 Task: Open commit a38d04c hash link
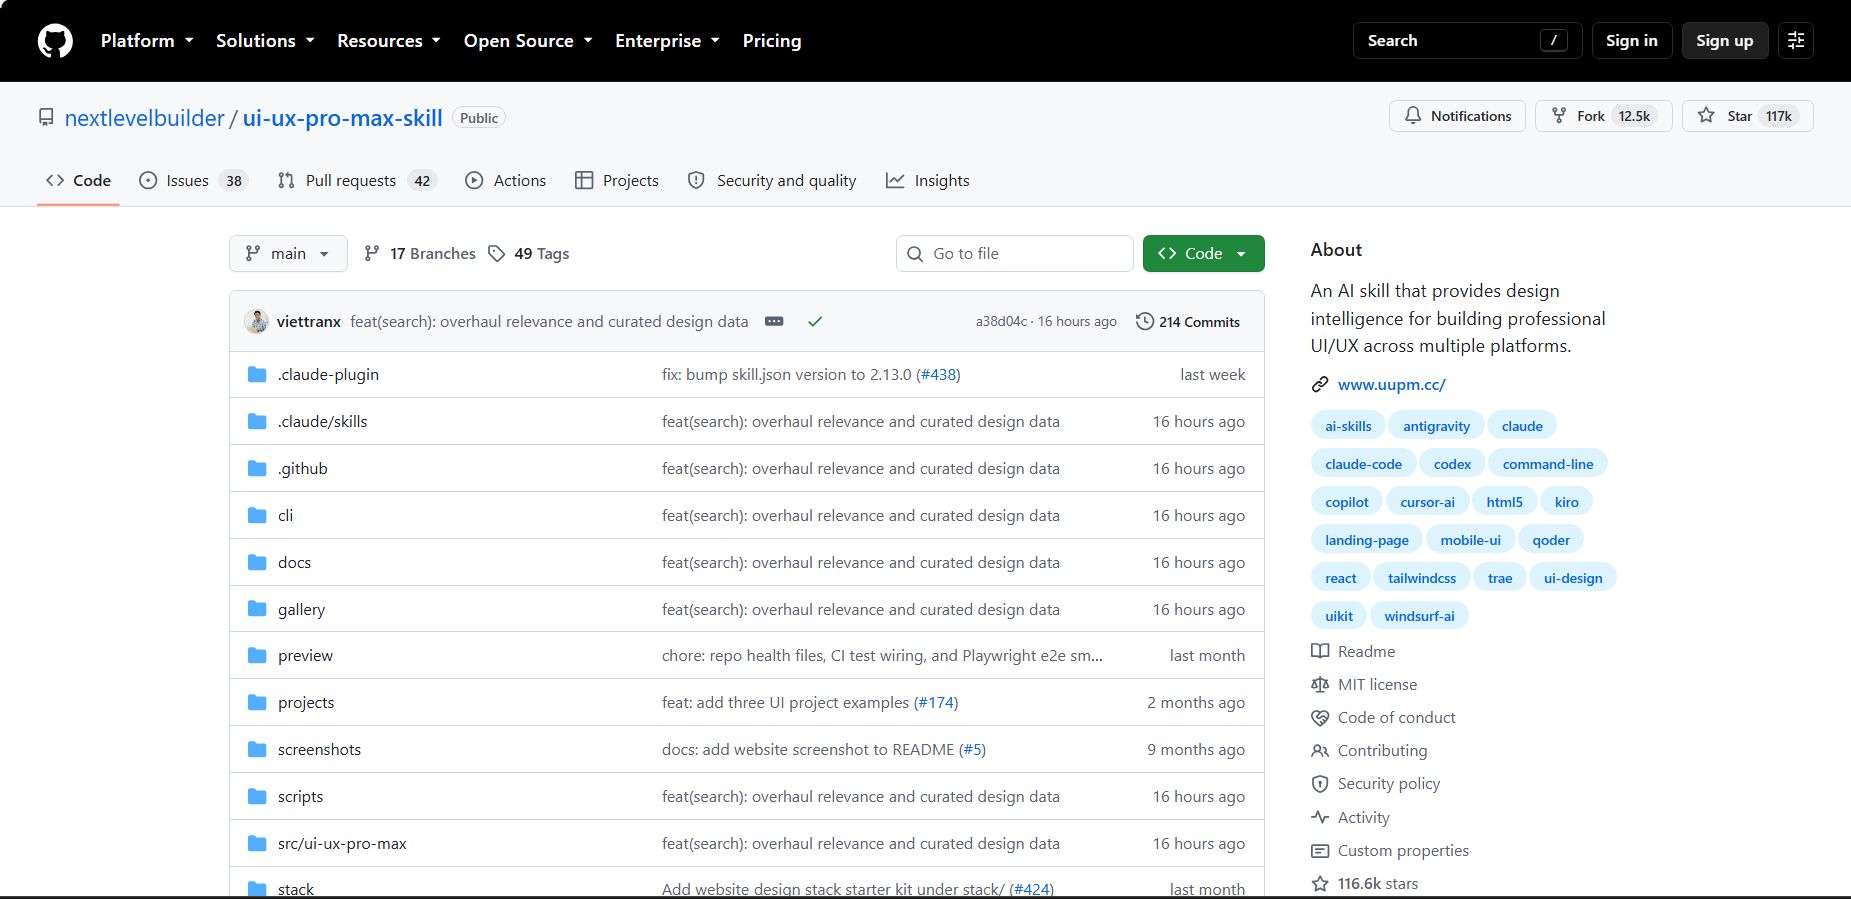click(1001, 321)
